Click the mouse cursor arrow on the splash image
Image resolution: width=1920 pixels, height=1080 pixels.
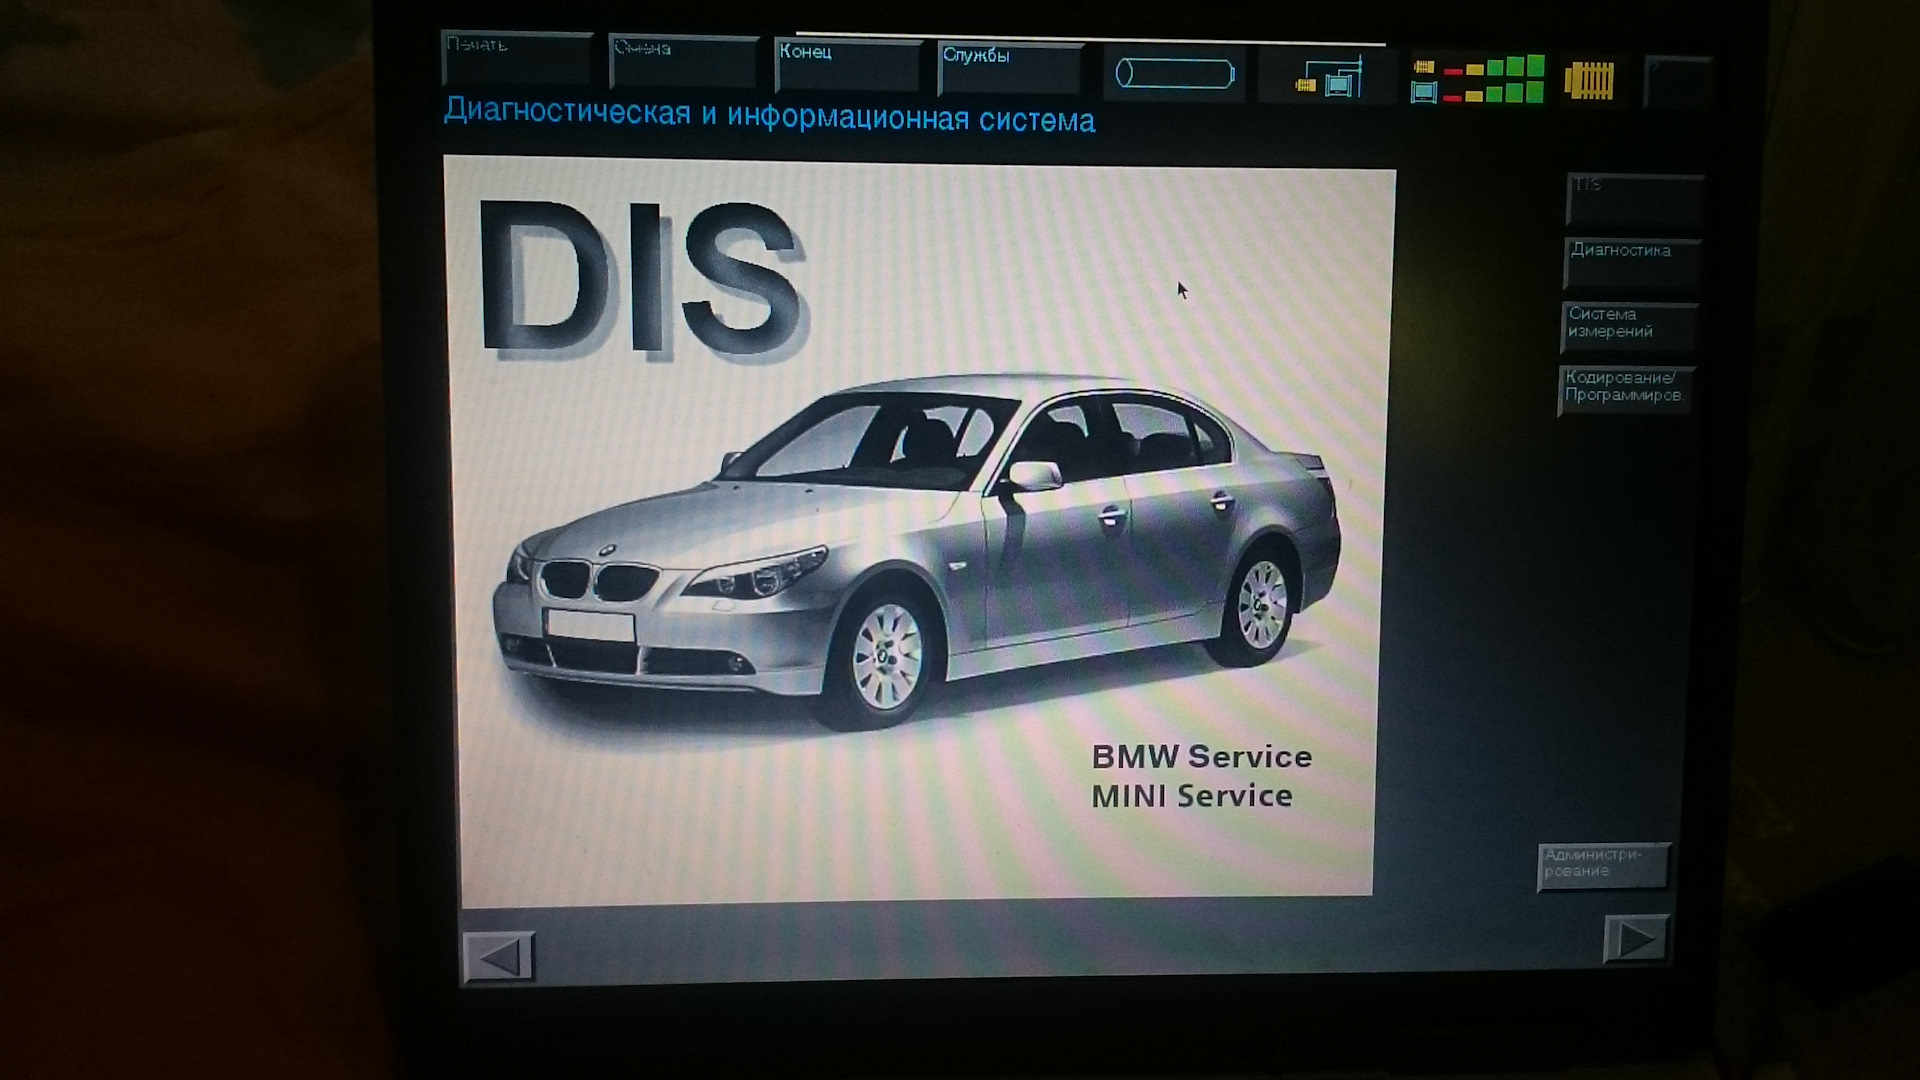tap(1182, 290)
